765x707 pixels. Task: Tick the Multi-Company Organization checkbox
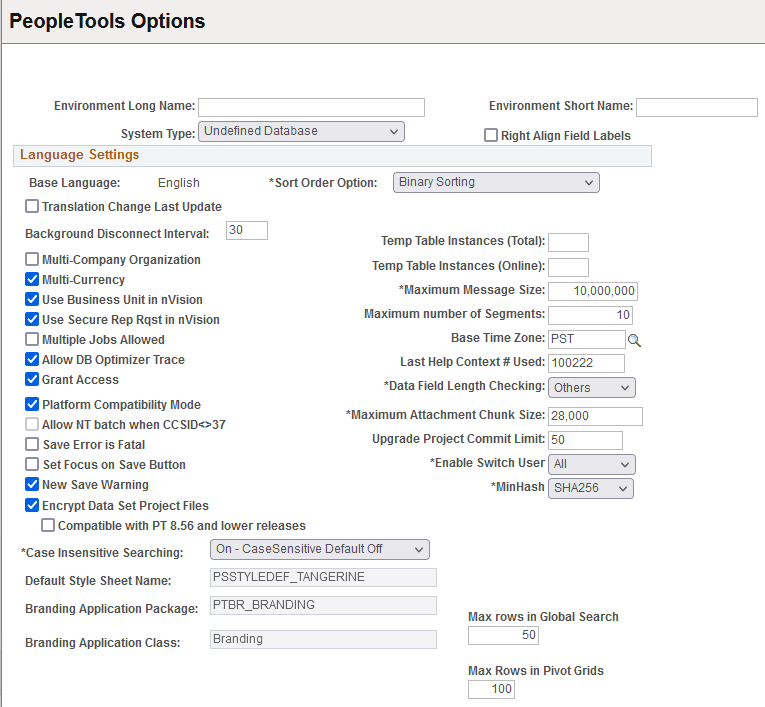tap(32, 259)
